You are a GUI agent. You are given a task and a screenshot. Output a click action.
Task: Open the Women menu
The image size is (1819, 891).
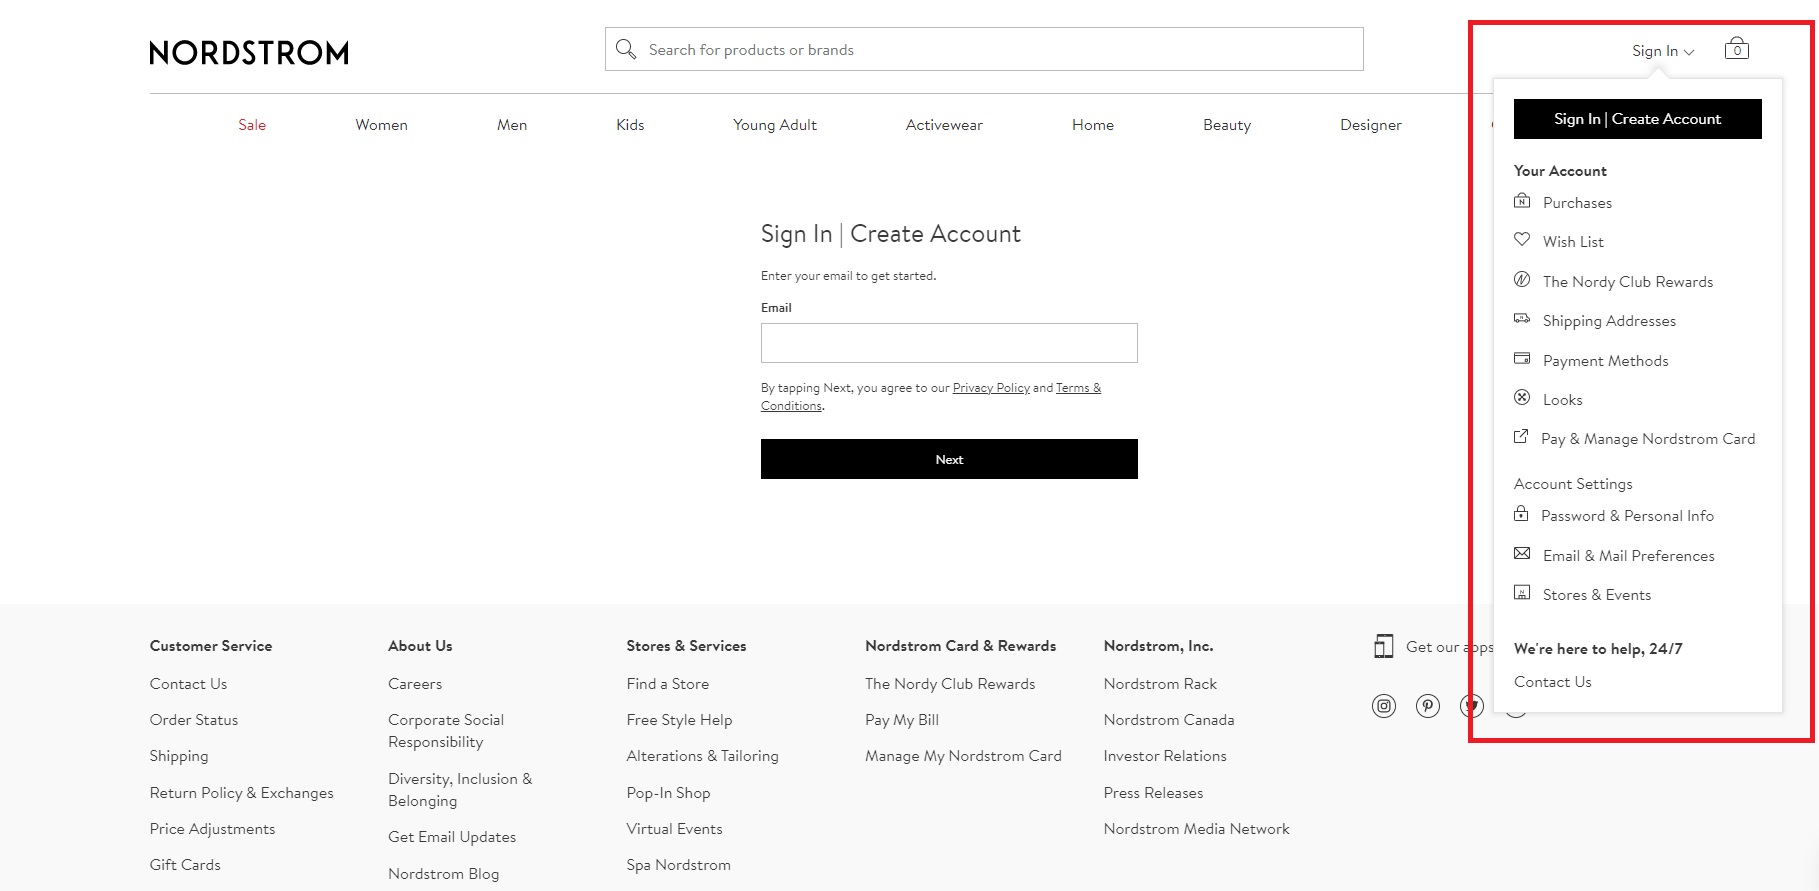(x=381, y=125)
